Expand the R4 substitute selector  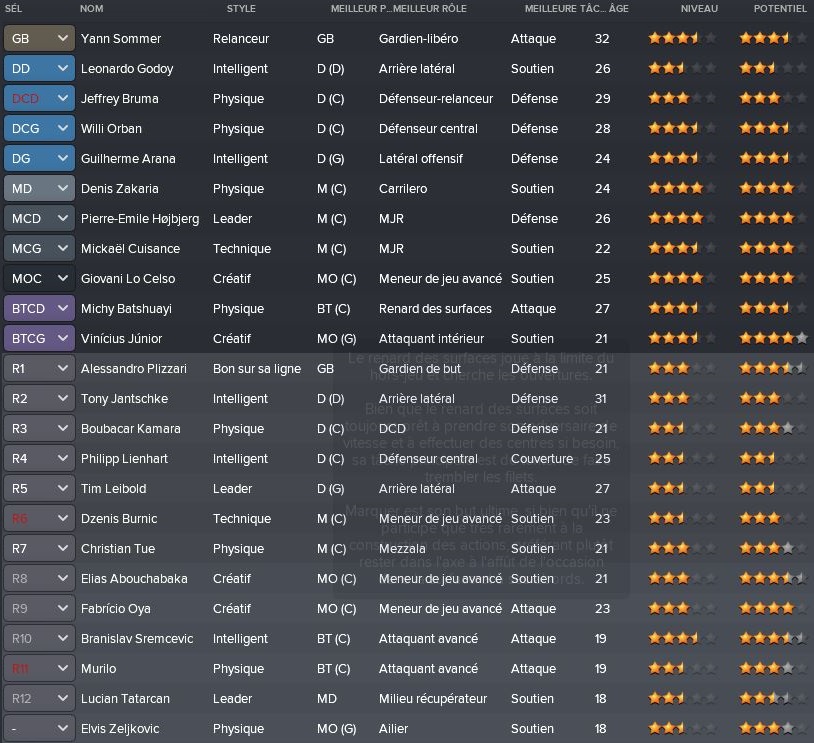pyautogui.click(x=39, y=458)
